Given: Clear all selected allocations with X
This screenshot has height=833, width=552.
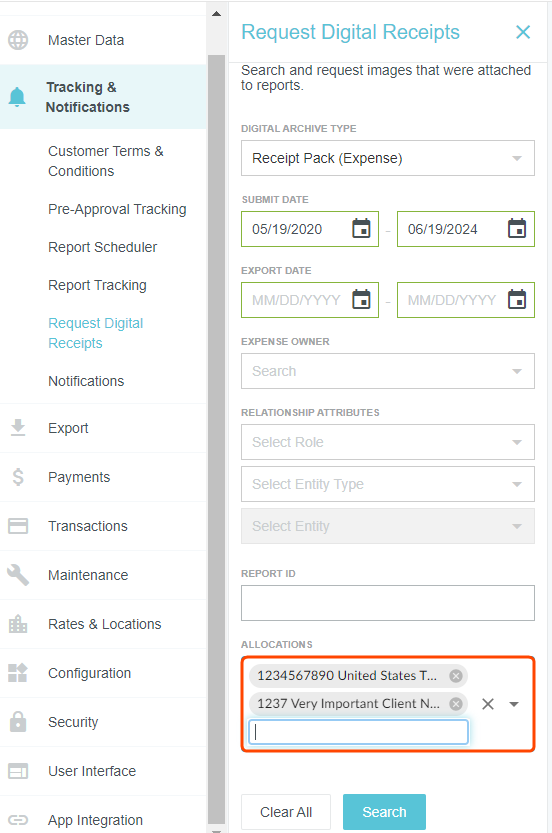Looking at the screenshot, I should pyautogui.click(x=488, y=704).
